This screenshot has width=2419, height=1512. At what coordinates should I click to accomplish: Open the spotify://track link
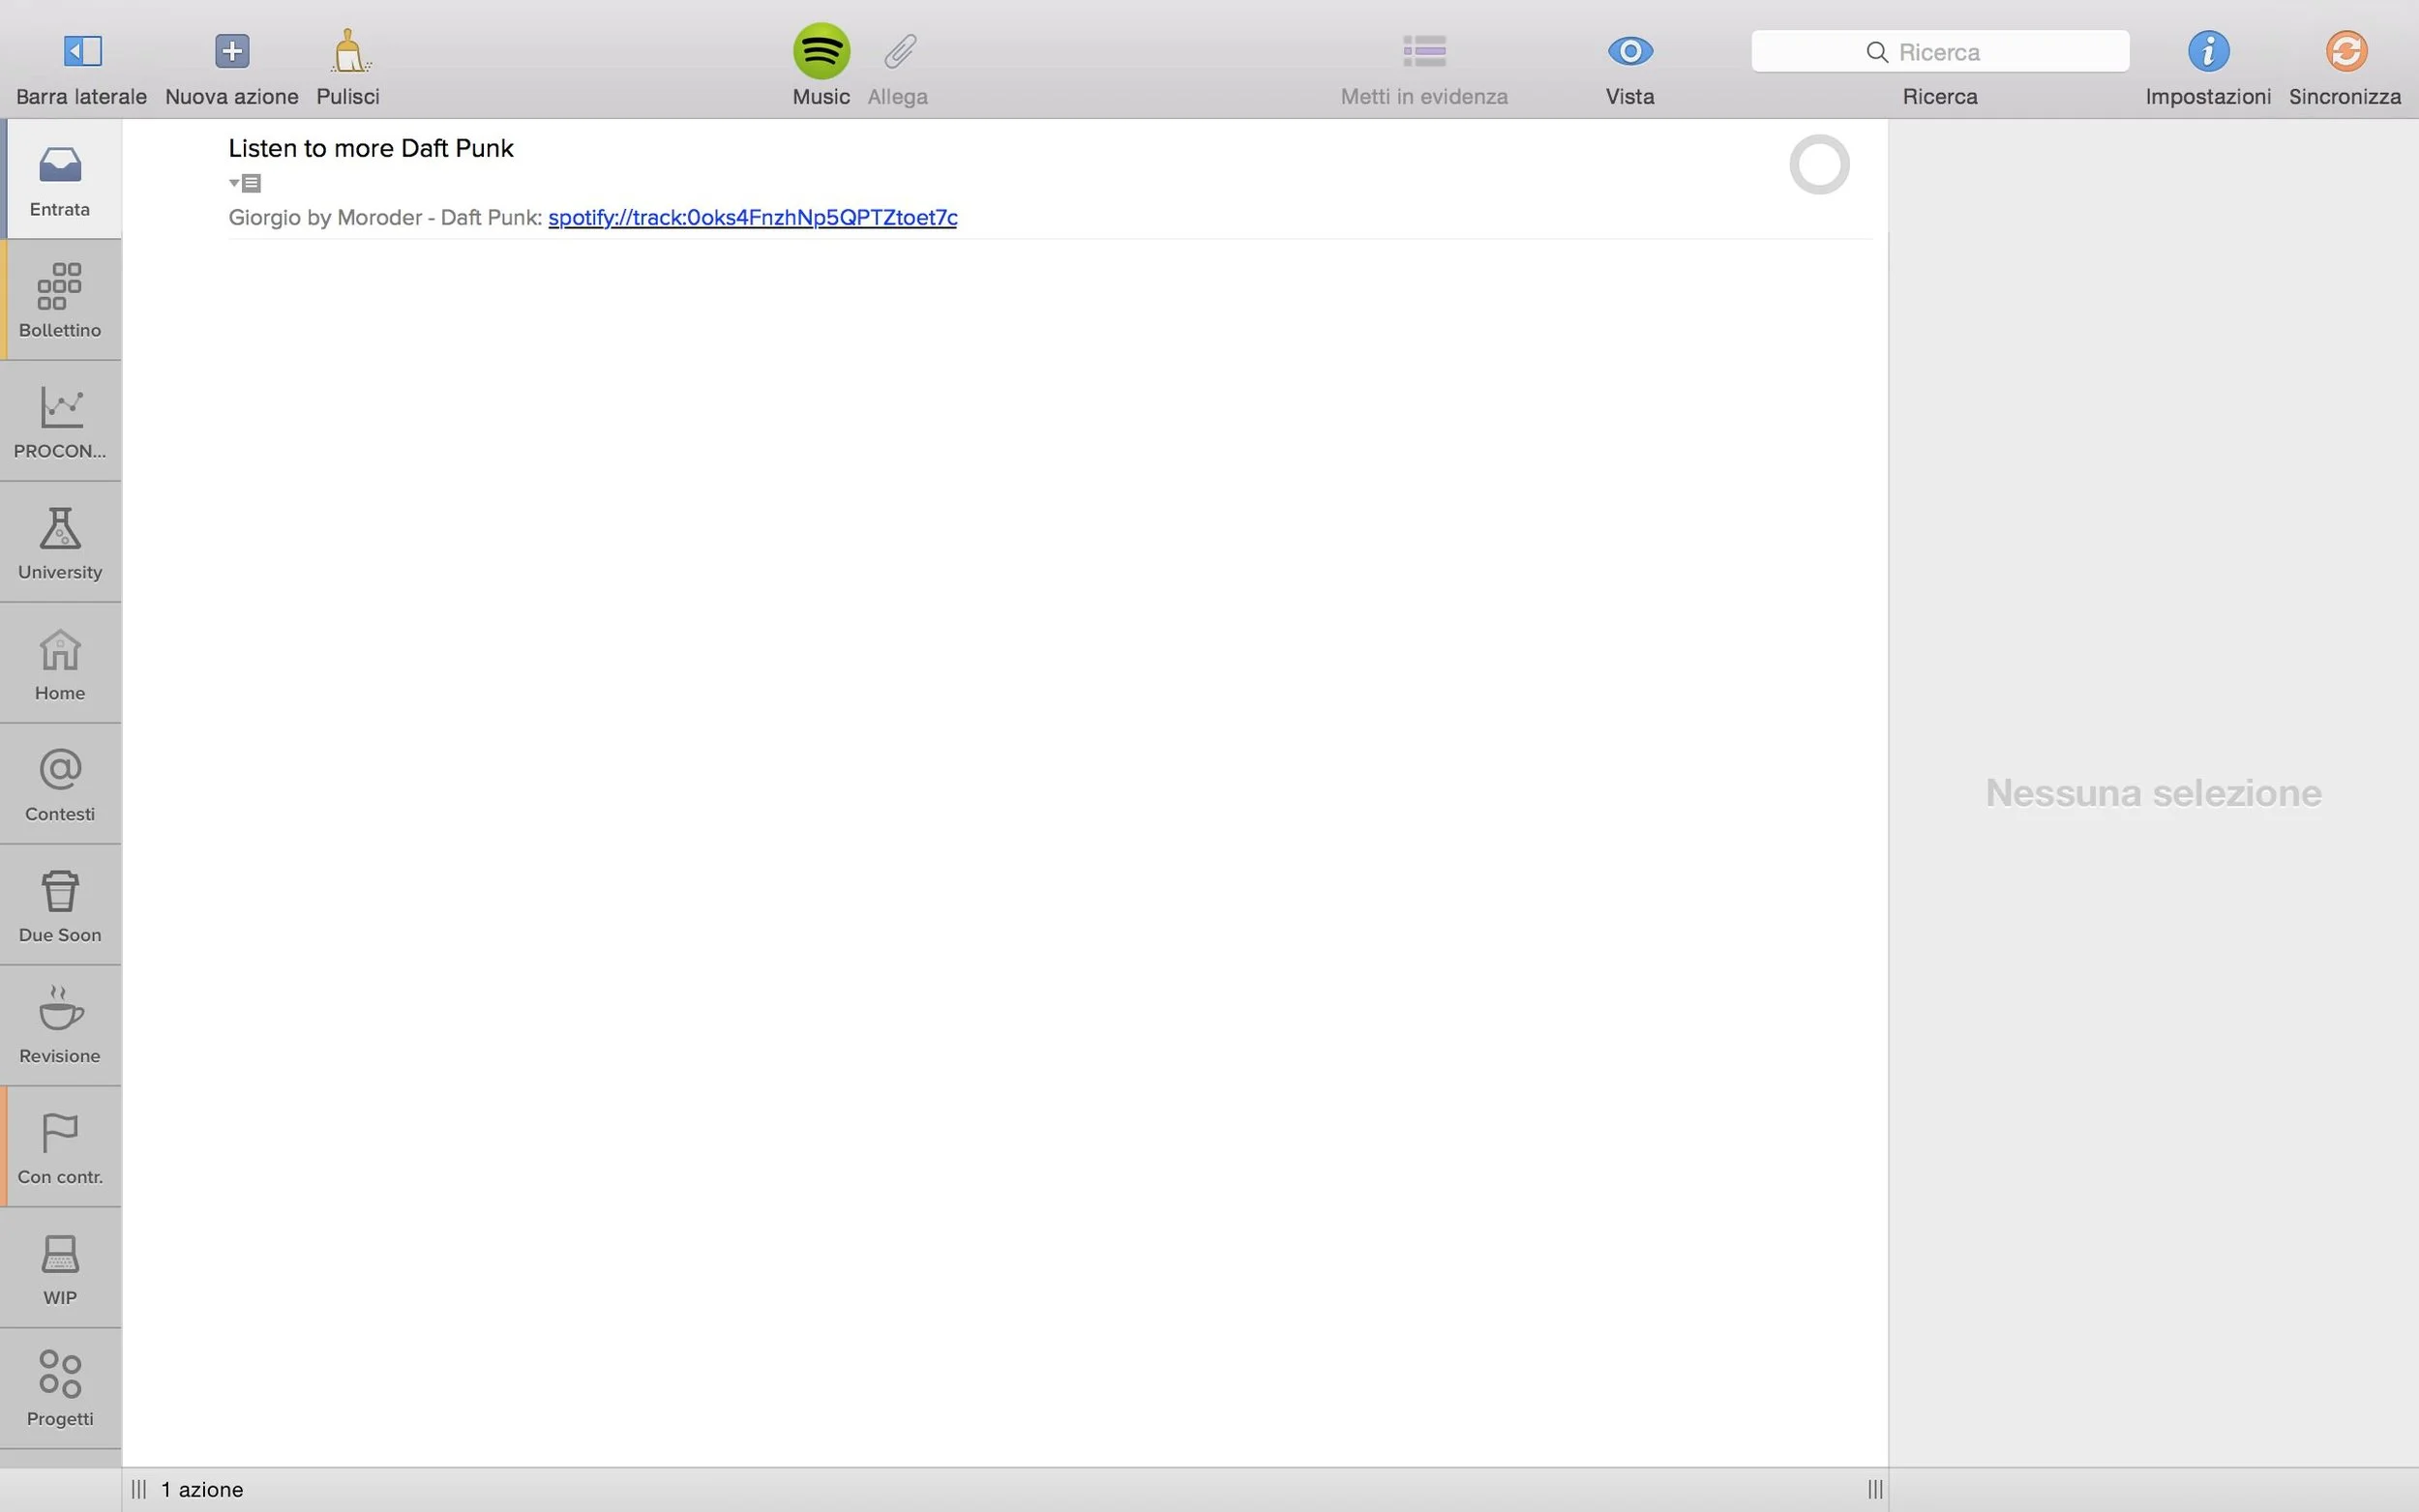click(752, 217)
